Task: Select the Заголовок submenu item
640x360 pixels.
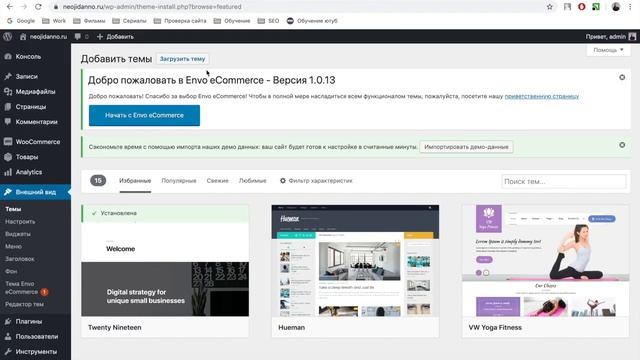Action: coord(20,259)
